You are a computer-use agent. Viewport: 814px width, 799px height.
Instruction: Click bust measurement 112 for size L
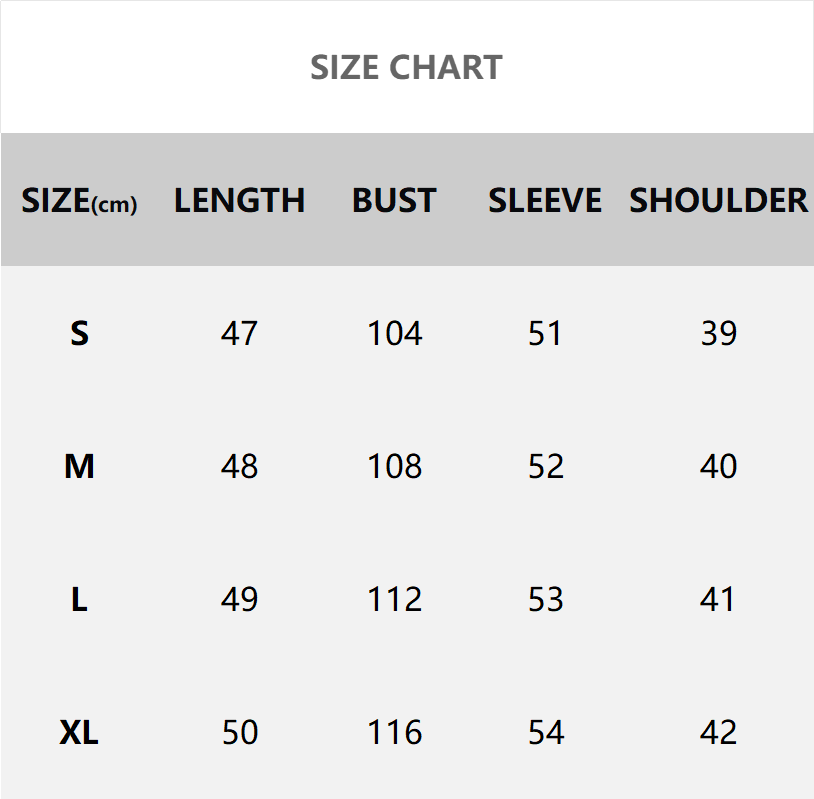click(x=394, y=599)
